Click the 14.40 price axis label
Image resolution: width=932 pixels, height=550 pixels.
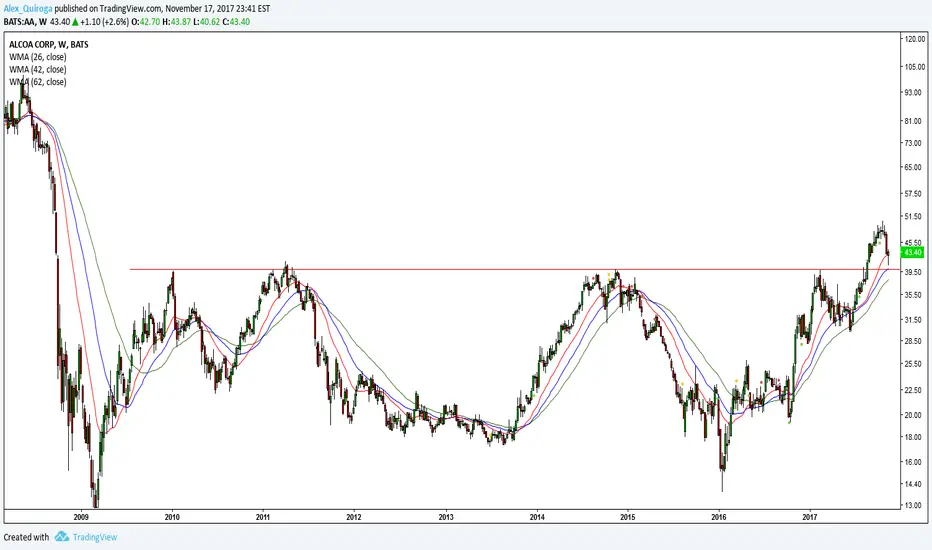pos(912,485)
